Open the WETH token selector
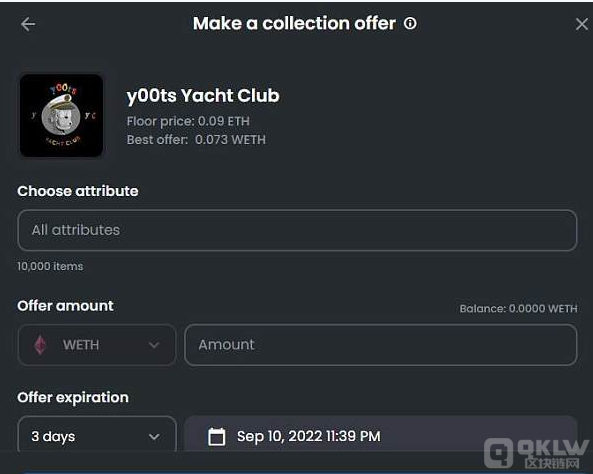The height and width of the screenshot is (474, 593). [97, 345]
